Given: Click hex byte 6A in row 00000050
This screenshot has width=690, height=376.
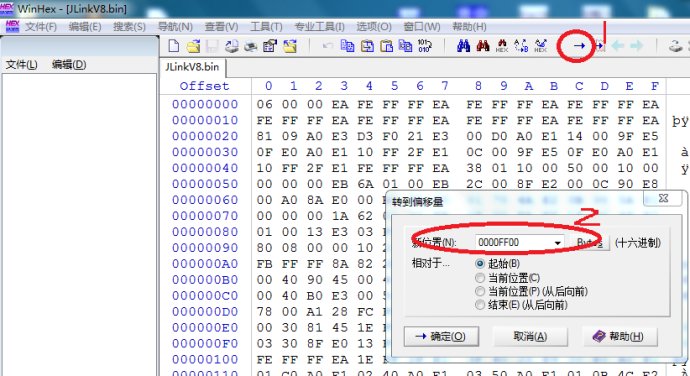Looking at the screenshot, I should tap(365, 184).
